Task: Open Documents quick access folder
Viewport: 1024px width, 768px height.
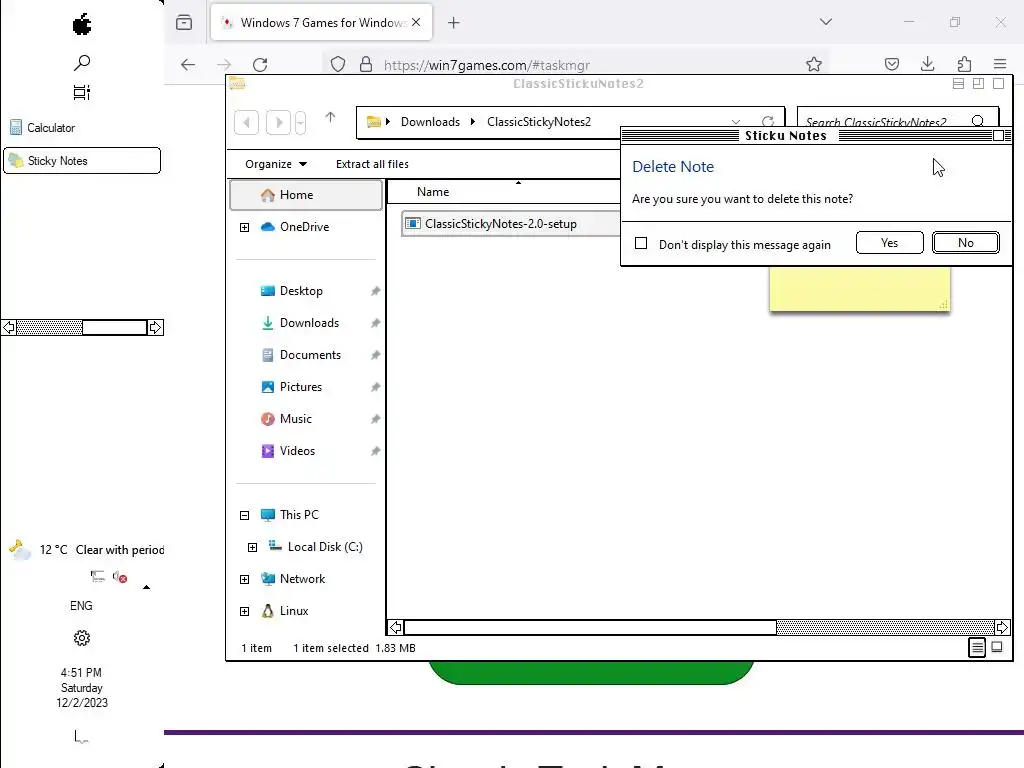Action: click(310, 355)
